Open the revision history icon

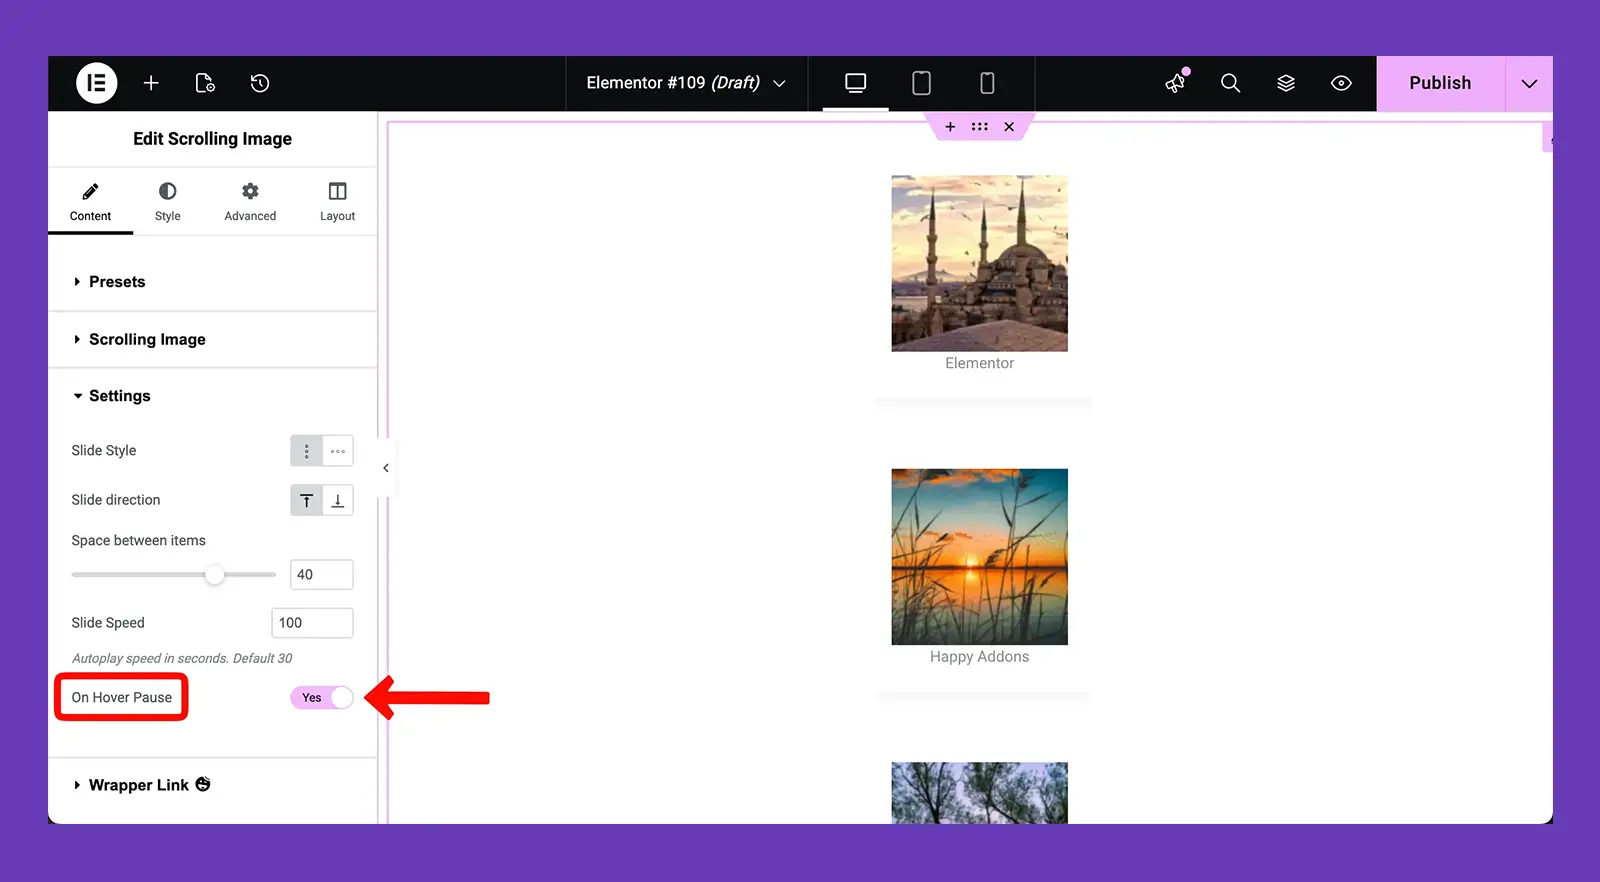260,83
